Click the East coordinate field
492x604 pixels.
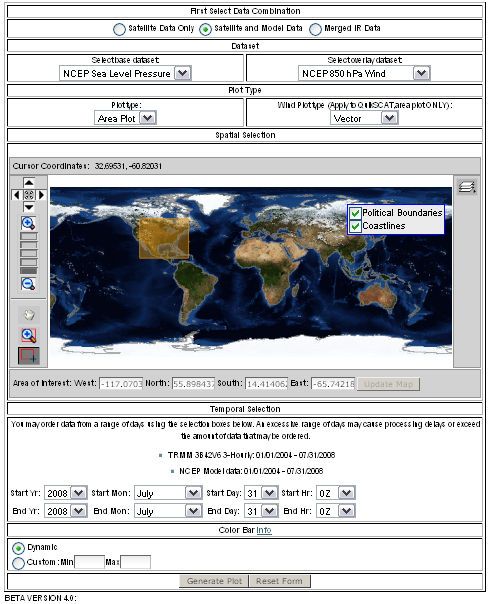tap(333, 384)
